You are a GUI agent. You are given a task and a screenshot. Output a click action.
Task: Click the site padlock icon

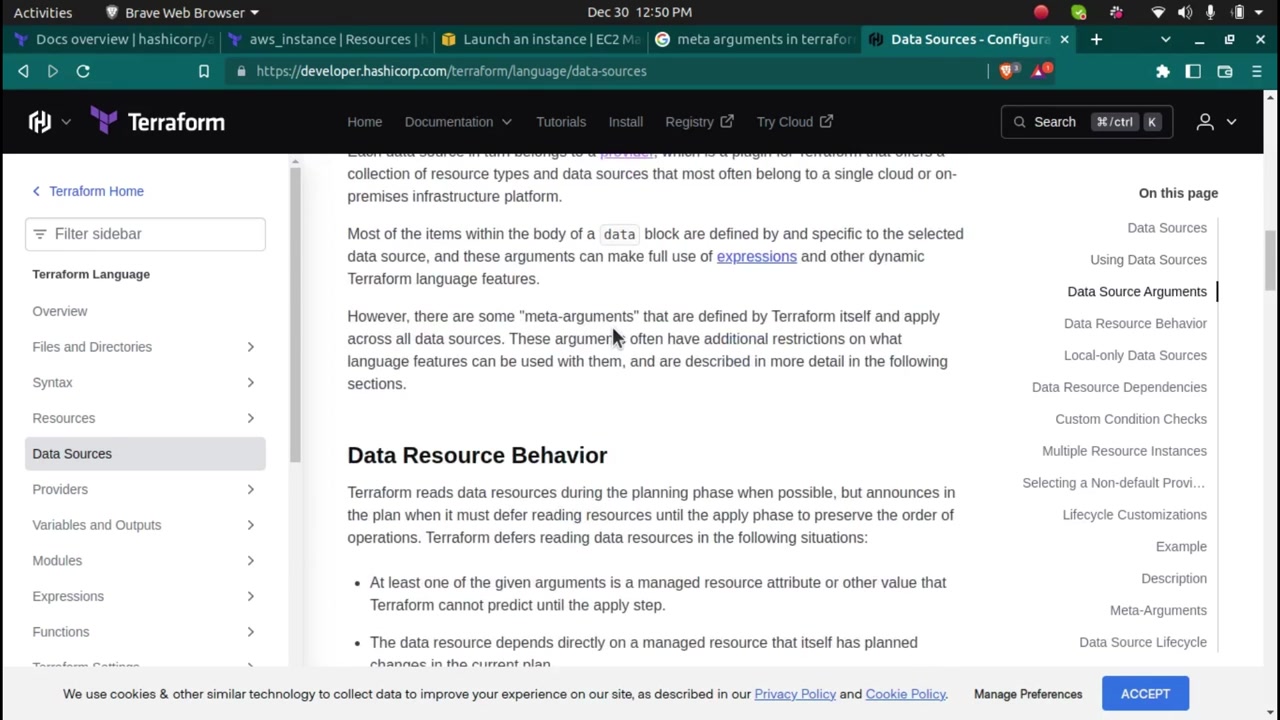tap(240, 71)
